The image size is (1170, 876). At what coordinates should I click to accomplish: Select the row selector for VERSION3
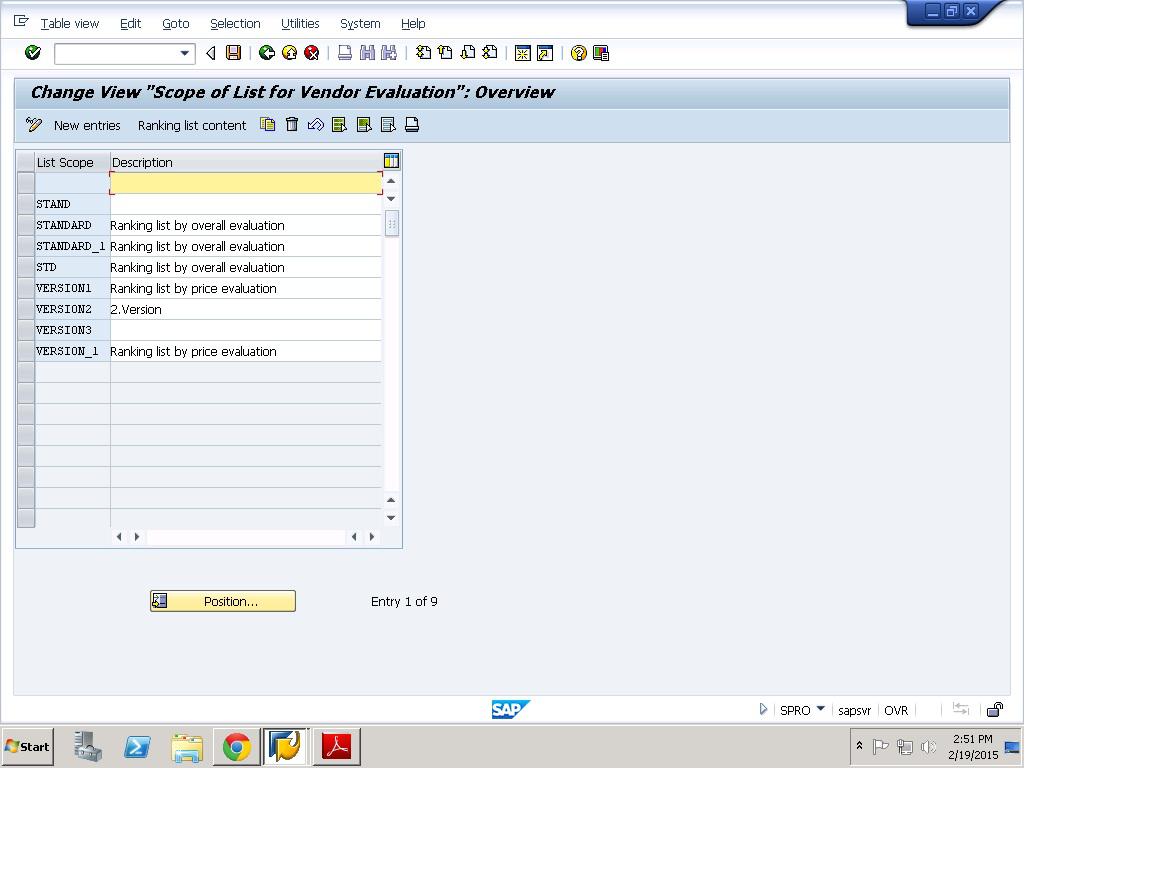[x=26, y=330]
